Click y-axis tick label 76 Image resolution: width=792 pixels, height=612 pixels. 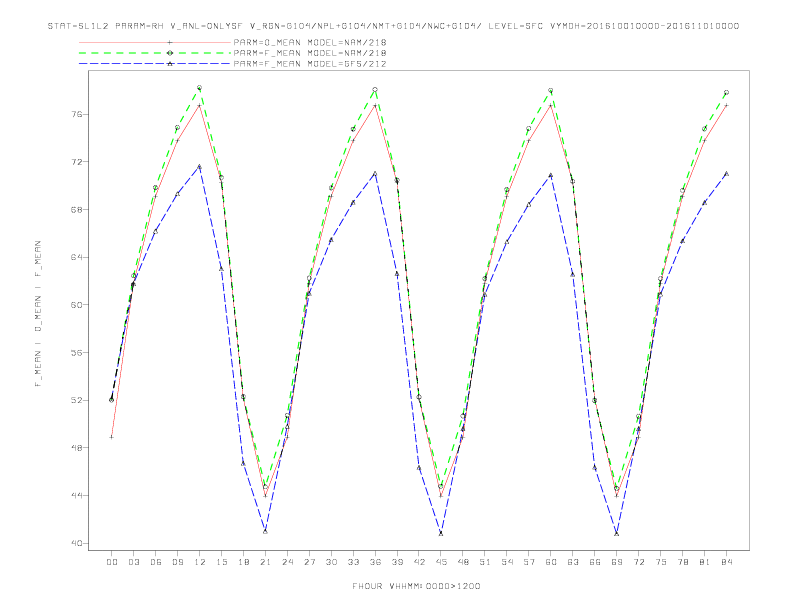point(78,115)
